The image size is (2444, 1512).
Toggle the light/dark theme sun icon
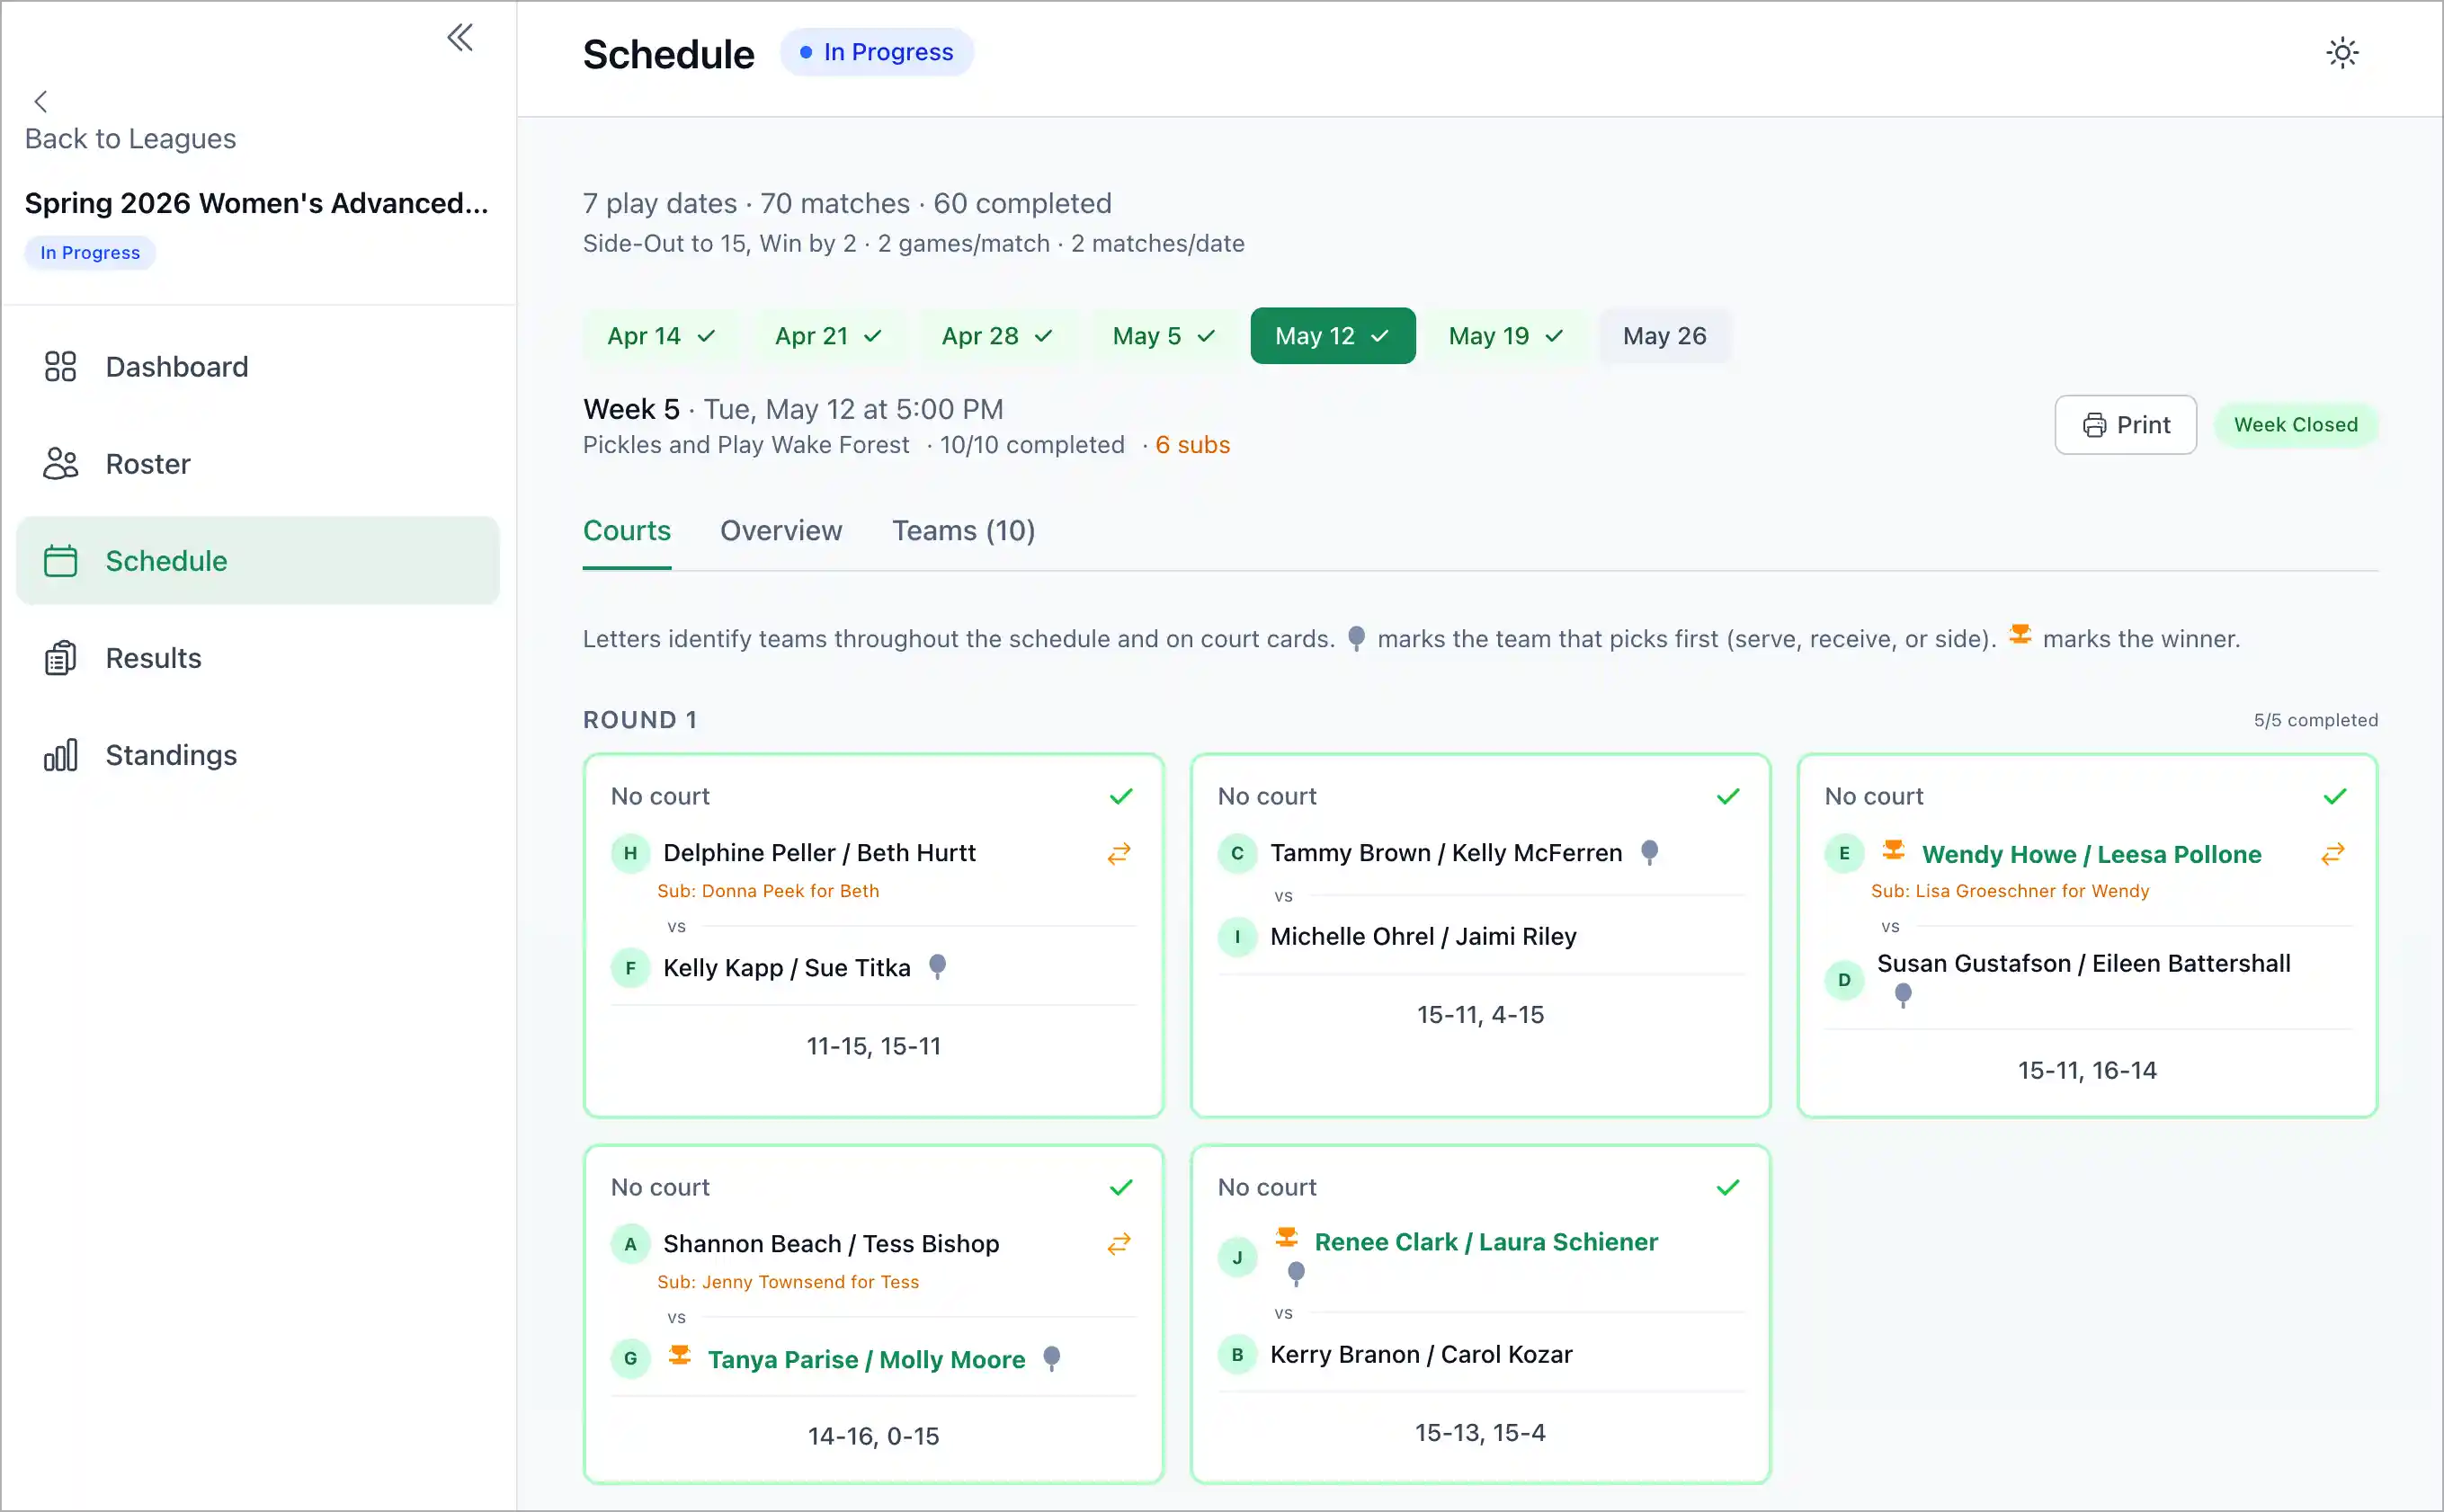(x=2342, y=52)
